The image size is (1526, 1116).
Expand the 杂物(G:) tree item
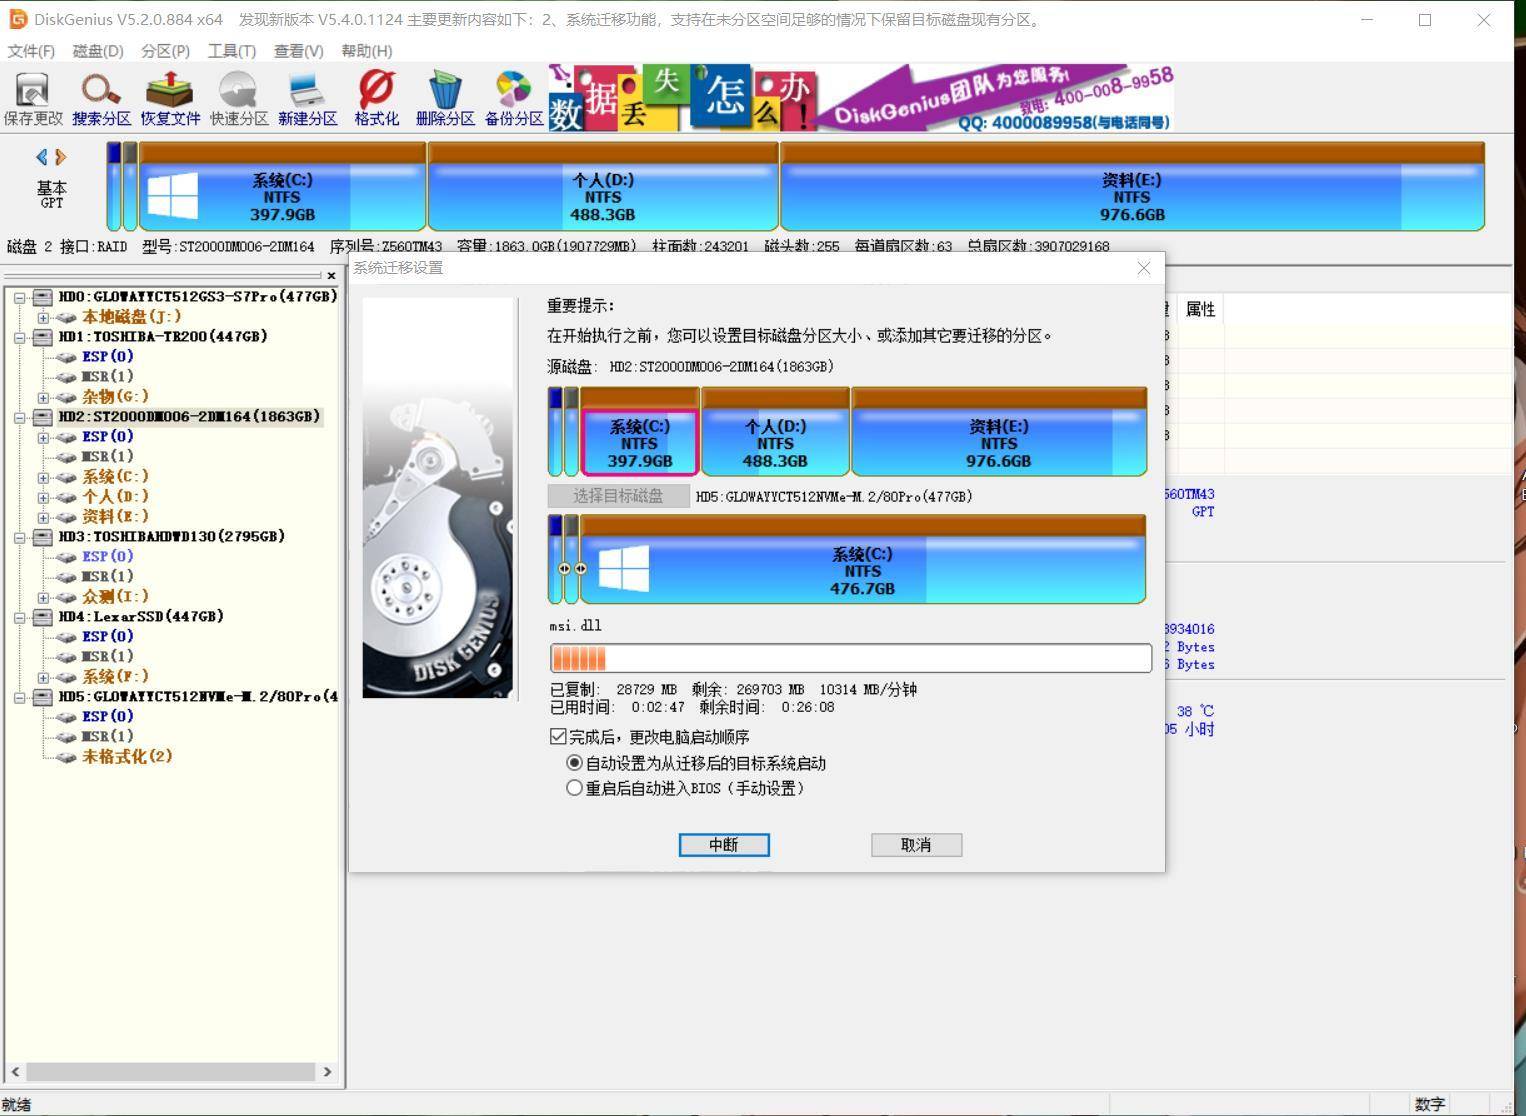42,396
